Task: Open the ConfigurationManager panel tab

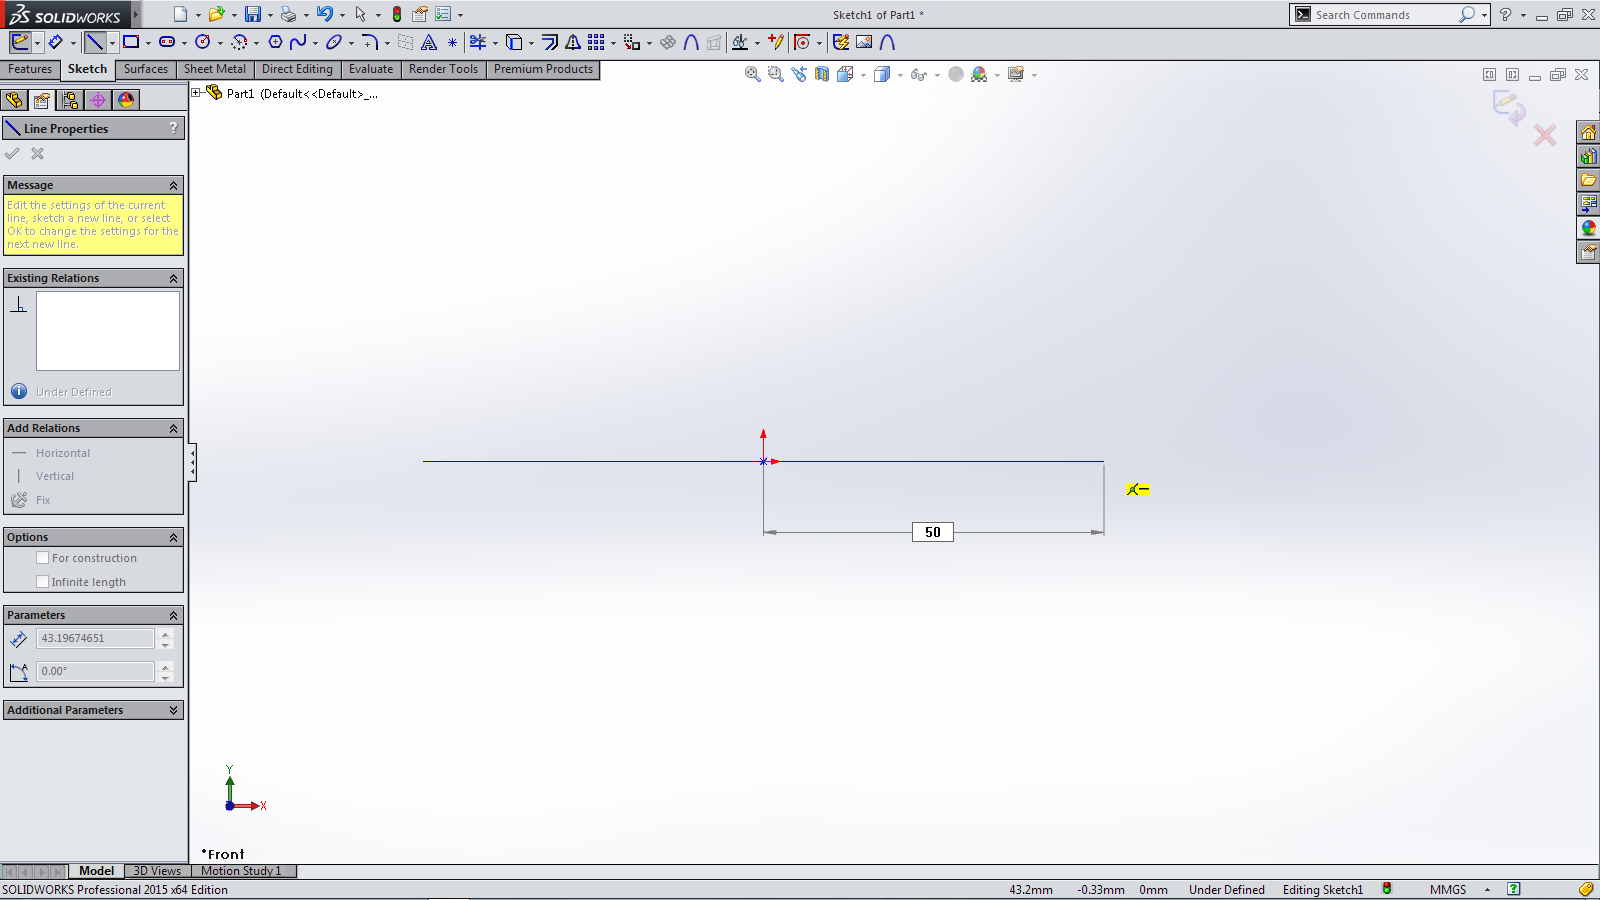Action: pyautogui.click(x=69, y=100)
